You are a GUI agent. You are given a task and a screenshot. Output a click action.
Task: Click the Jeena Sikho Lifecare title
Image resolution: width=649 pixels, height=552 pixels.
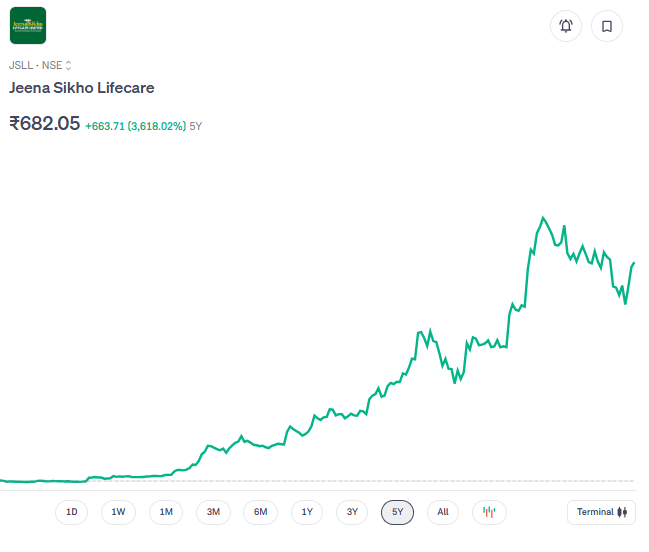82,88
